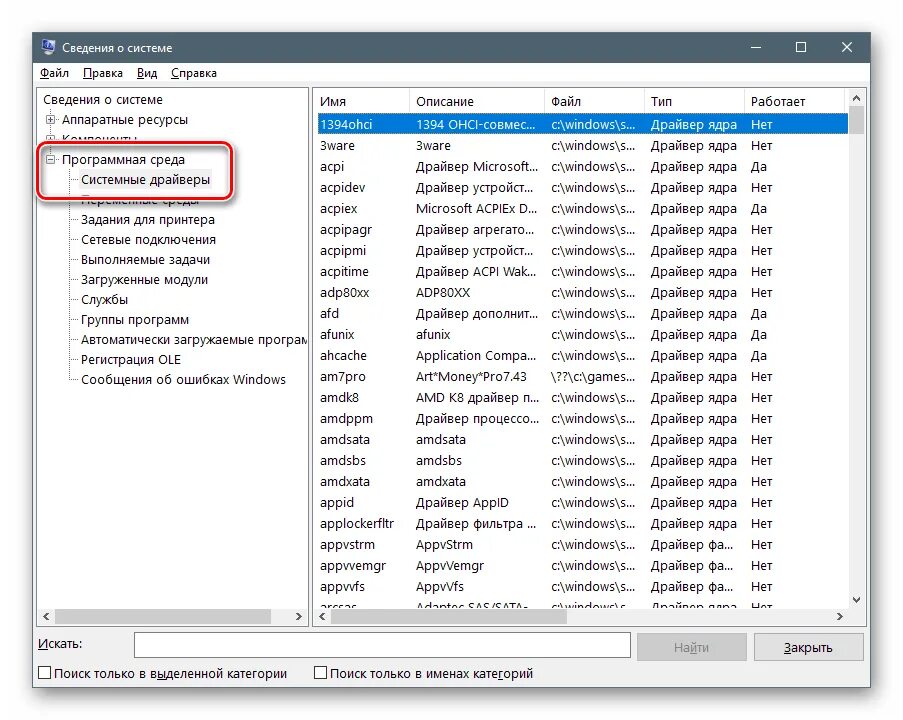Open the Справка menu
The image size is (903, 720).
194,73
